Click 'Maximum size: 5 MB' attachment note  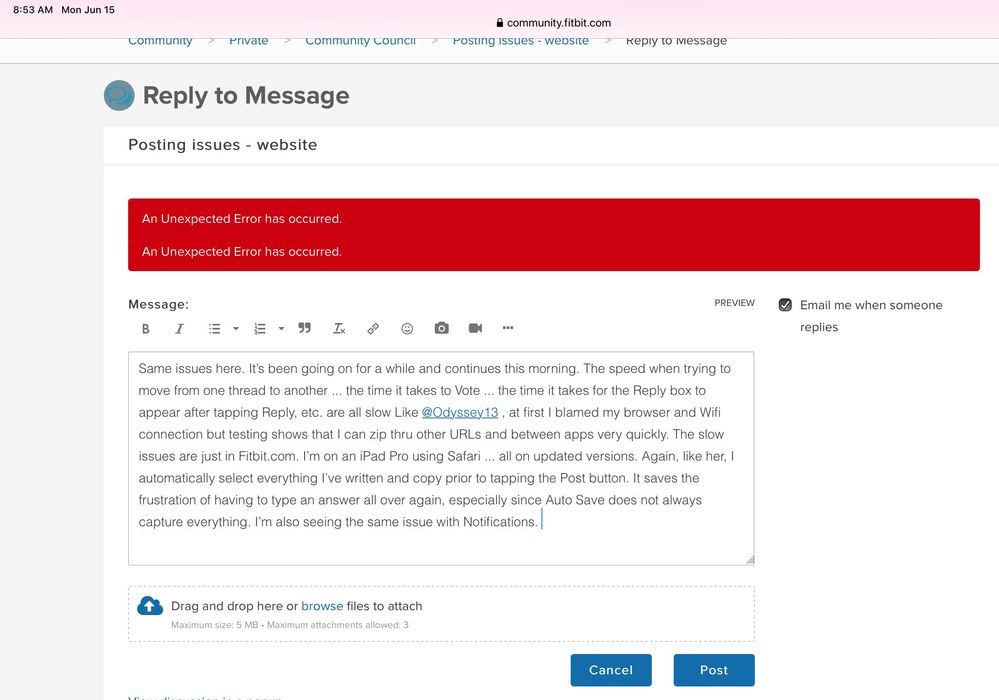tap(214, 625)
